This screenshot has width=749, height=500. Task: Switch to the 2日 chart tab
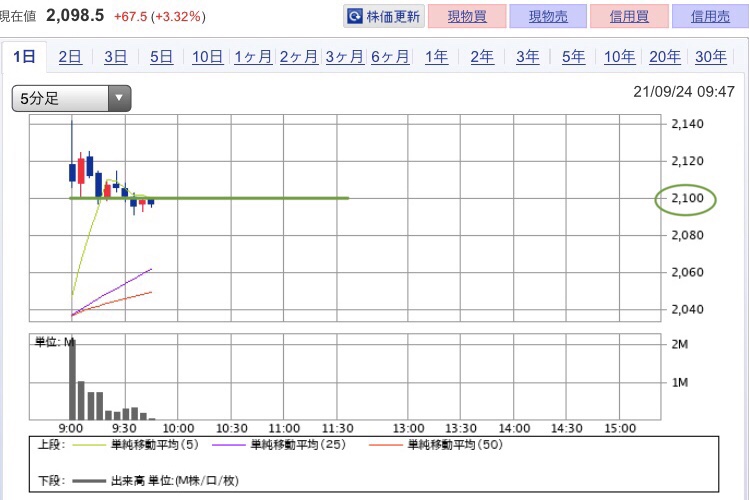(70, 57)
